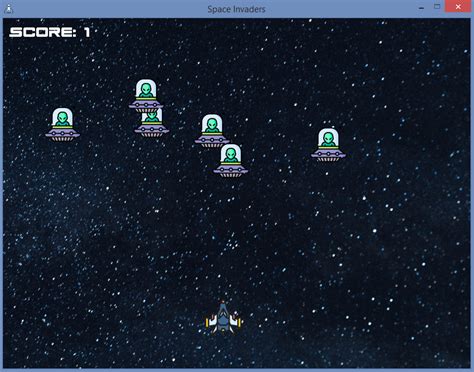Click the rightmost alien UFO
The image size is (474, 372).
pos(328,145)
